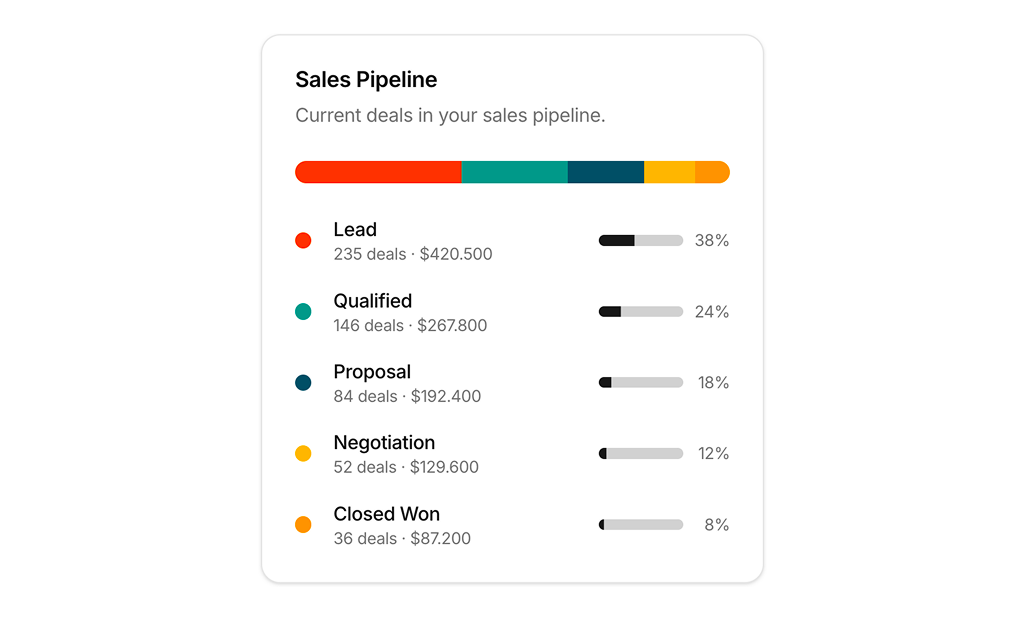Click the Lead 38% progress bar
The width and height of the screenshot is (1024, 620).
point(641,241)
